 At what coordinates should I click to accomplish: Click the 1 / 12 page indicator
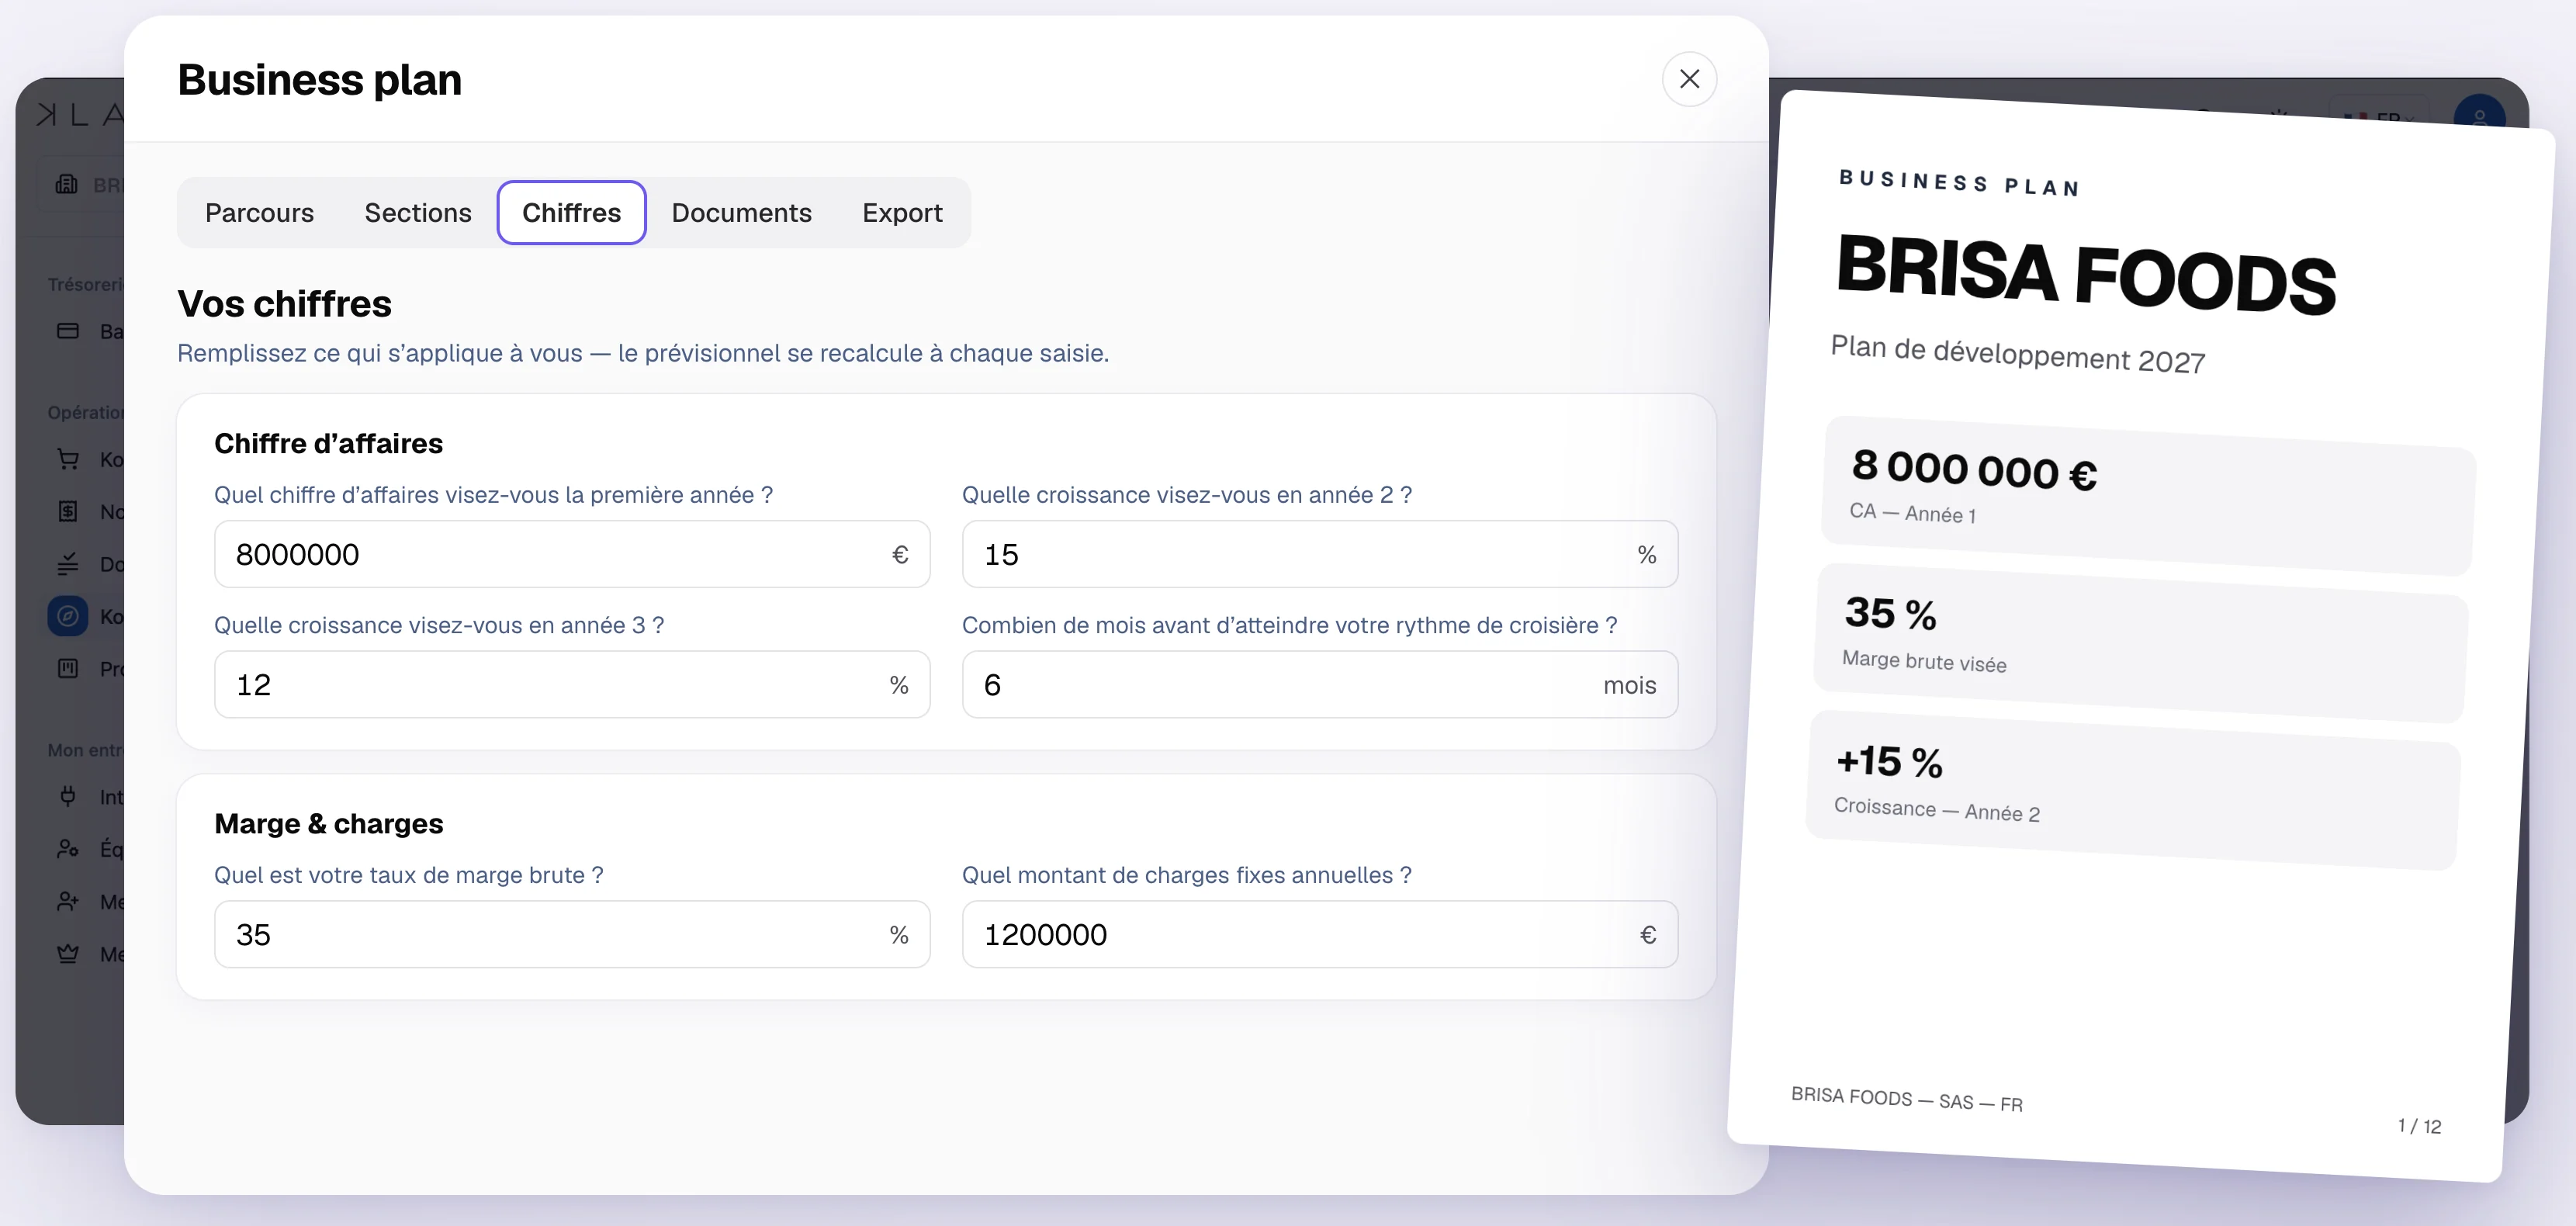click(x=2419, y=1126)
